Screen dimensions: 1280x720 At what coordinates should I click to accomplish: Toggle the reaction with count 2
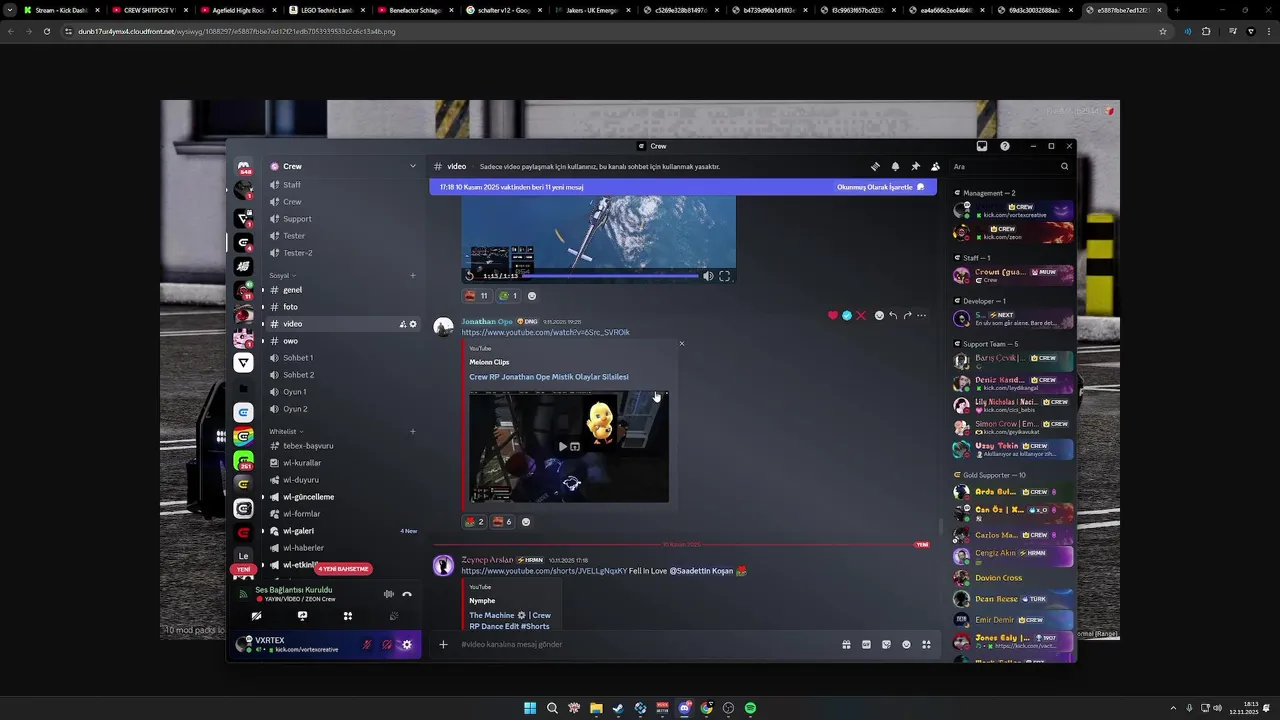474,522
